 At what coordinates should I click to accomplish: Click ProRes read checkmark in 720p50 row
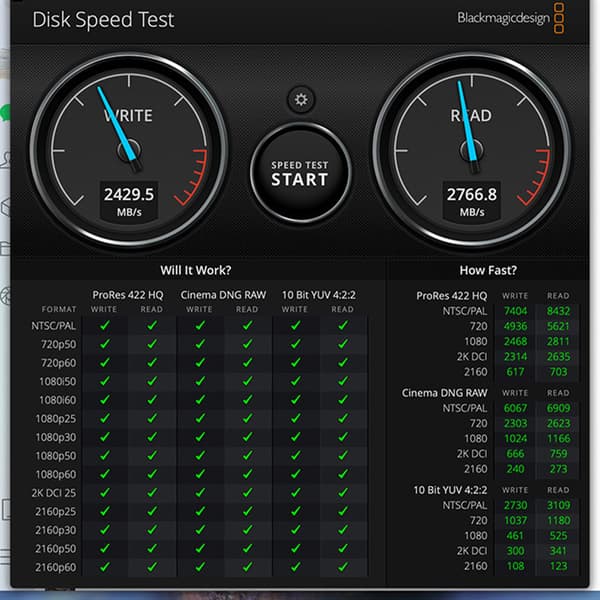152,344
